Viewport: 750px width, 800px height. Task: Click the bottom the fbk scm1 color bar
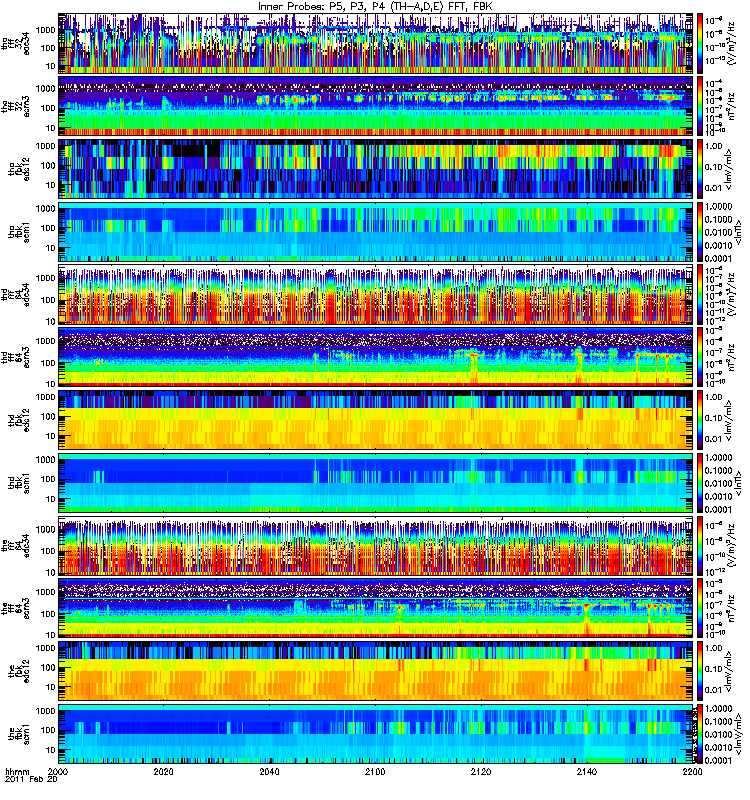700,734
